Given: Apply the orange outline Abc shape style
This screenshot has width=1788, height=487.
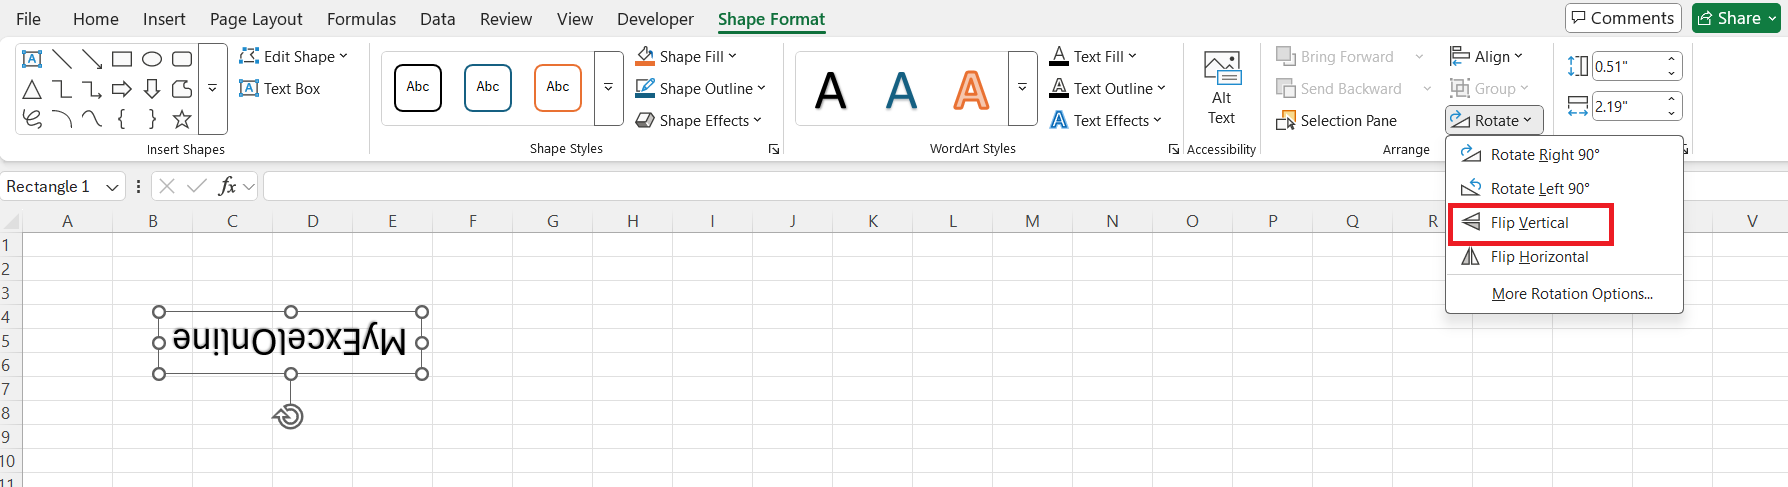Looking at the screenshot, I should point(558,88).
